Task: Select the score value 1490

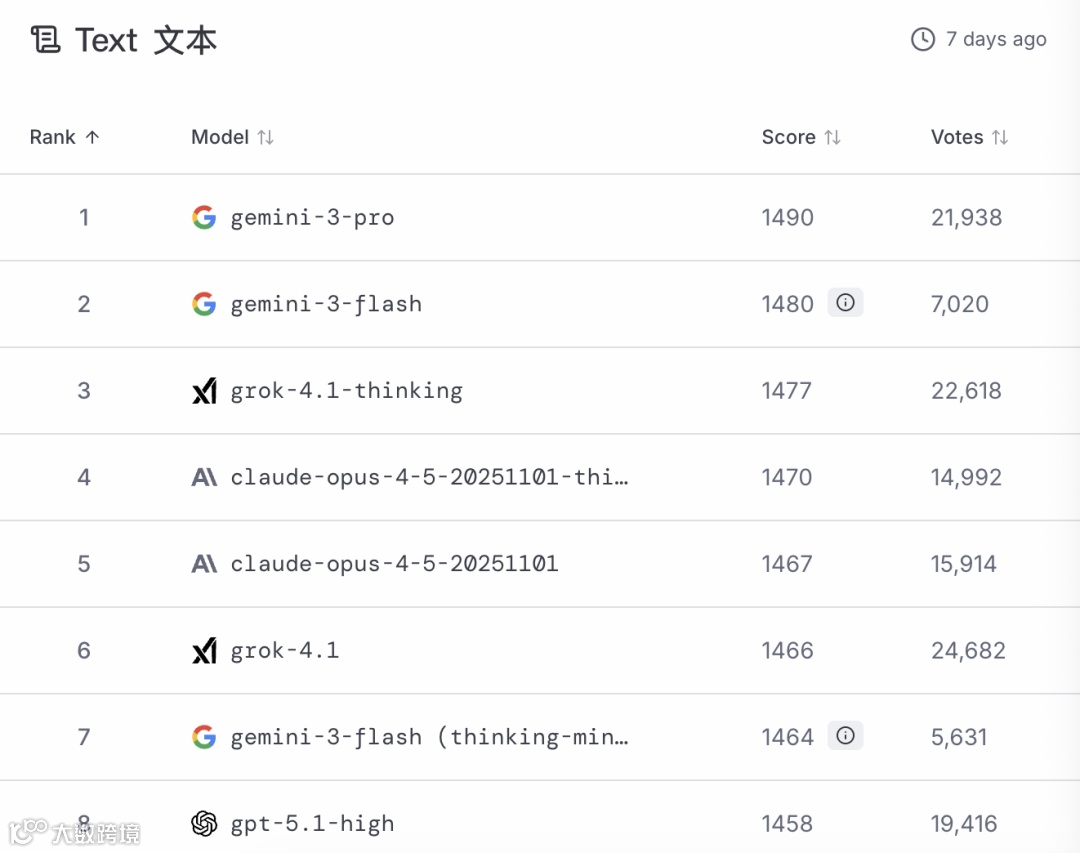Action: (787, 218)
